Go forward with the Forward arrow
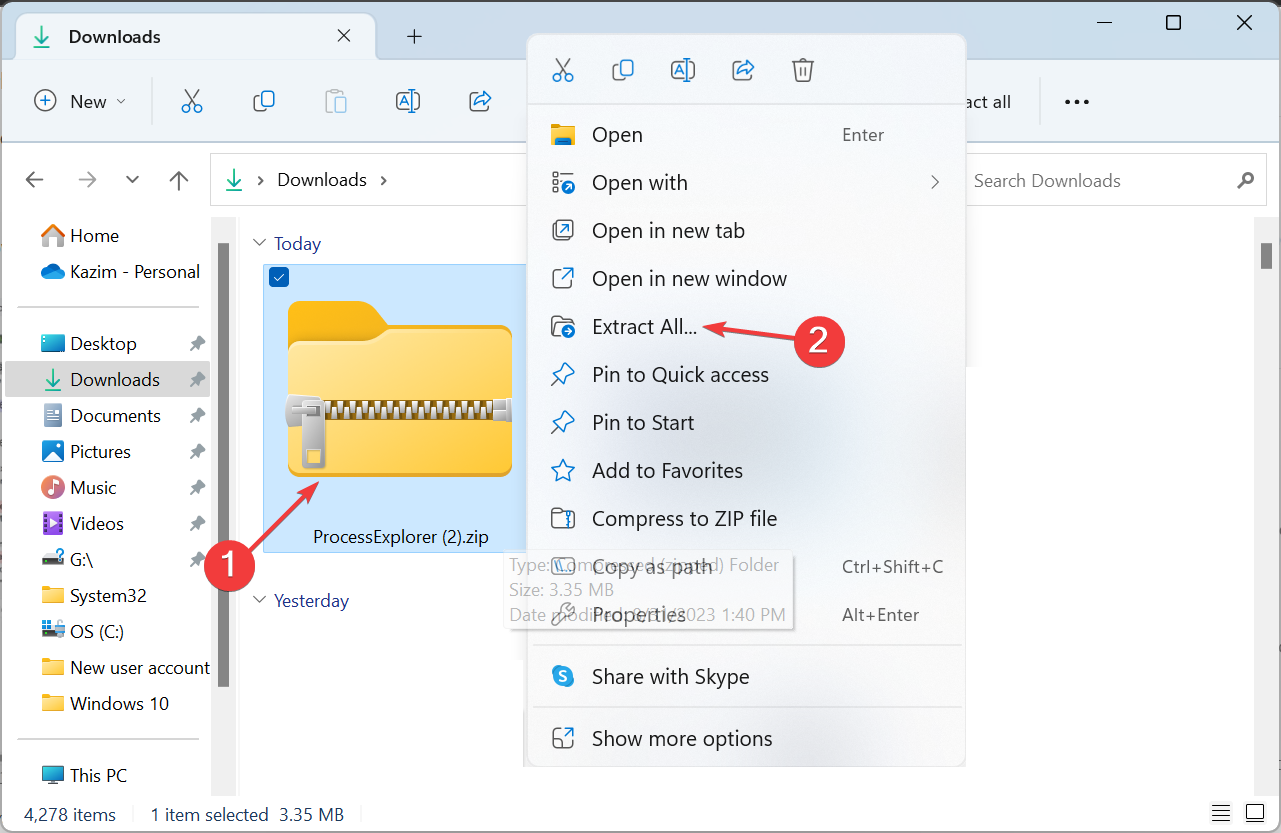 88,180
